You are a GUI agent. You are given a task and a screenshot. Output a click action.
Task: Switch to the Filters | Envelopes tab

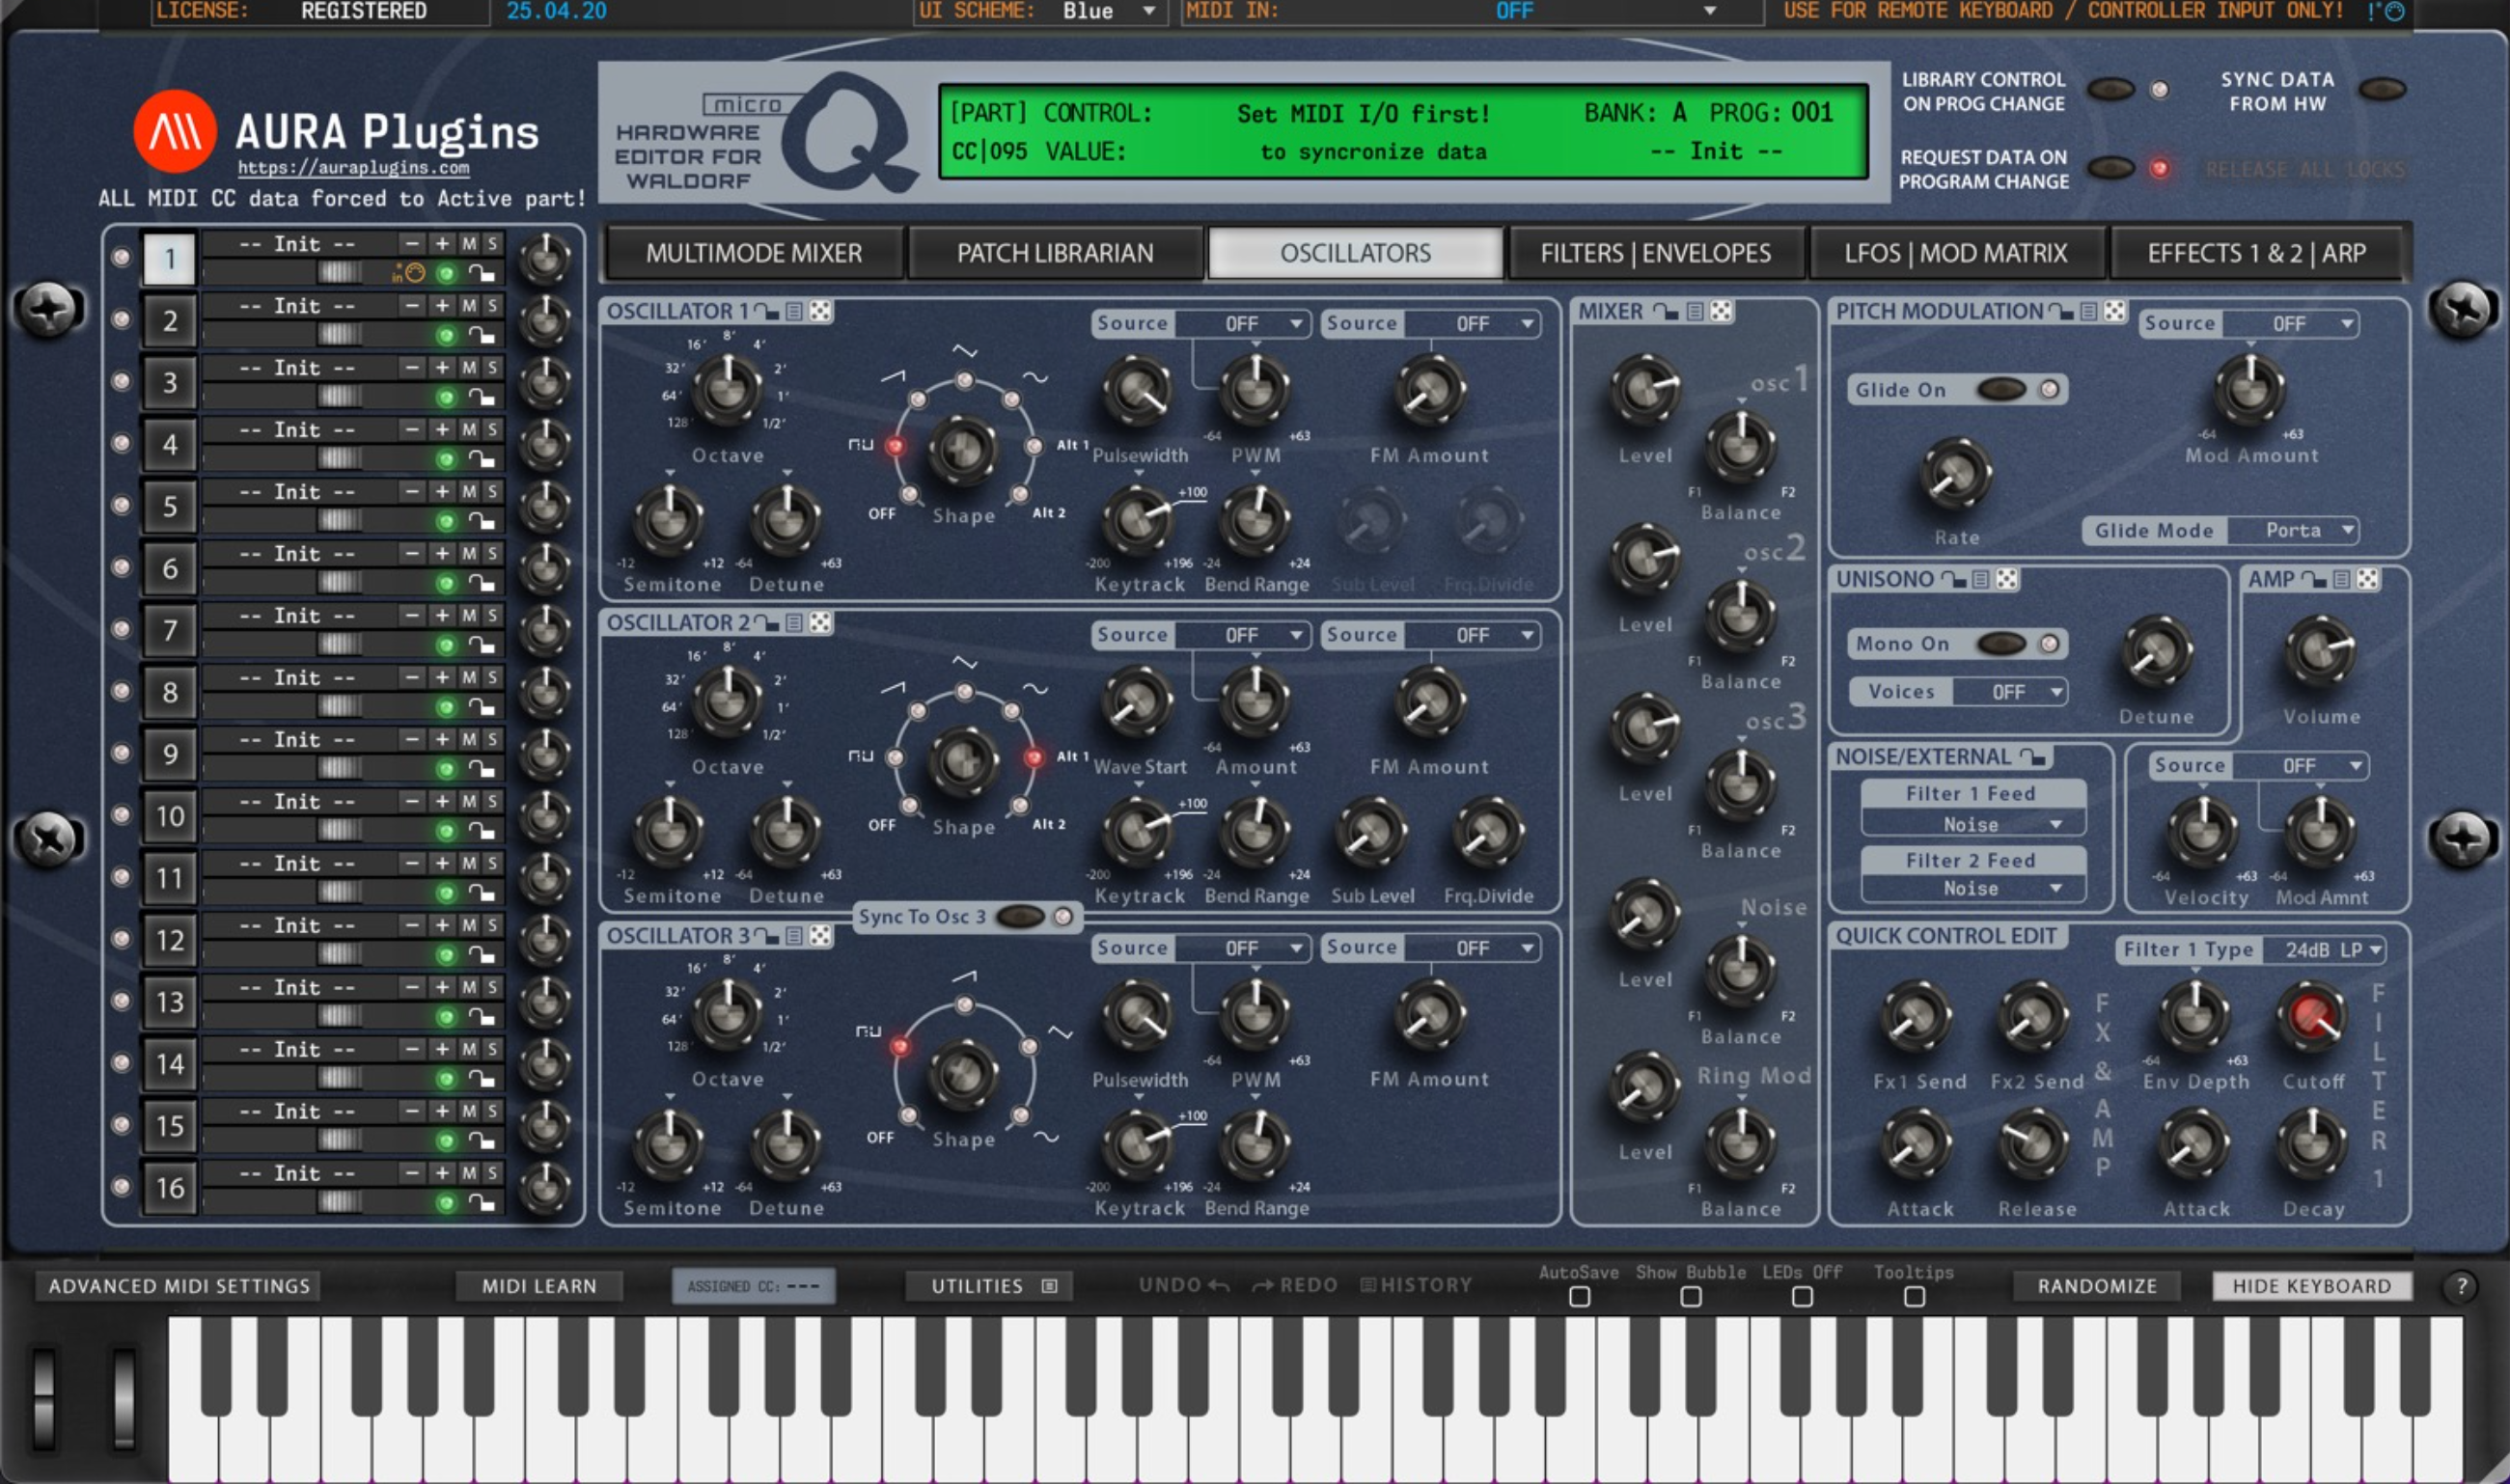click(x=1655, y=253)
